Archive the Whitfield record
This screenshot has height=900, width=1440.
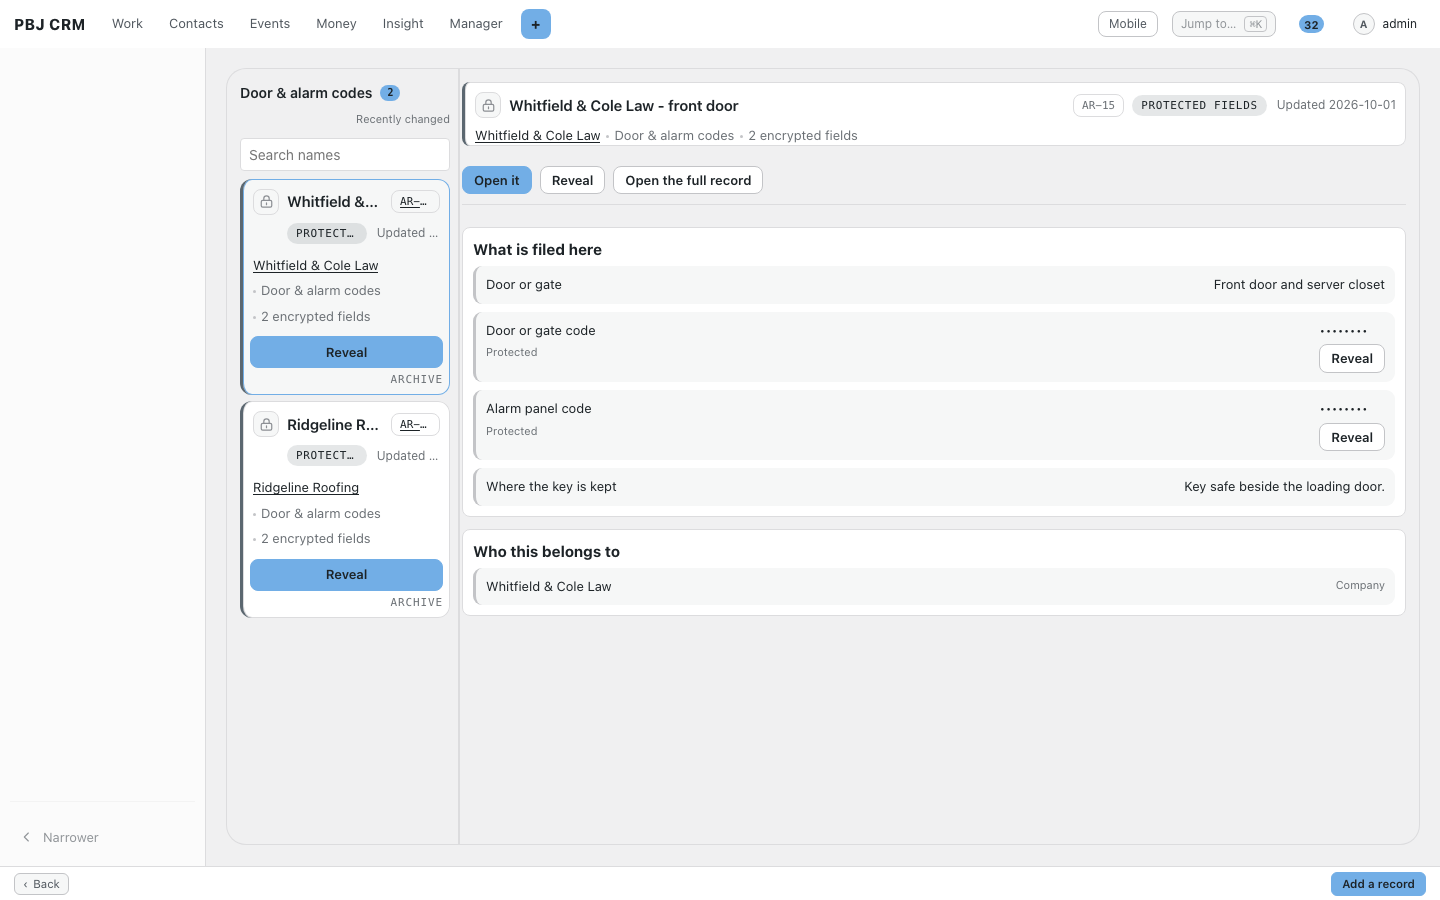[416, 380]
